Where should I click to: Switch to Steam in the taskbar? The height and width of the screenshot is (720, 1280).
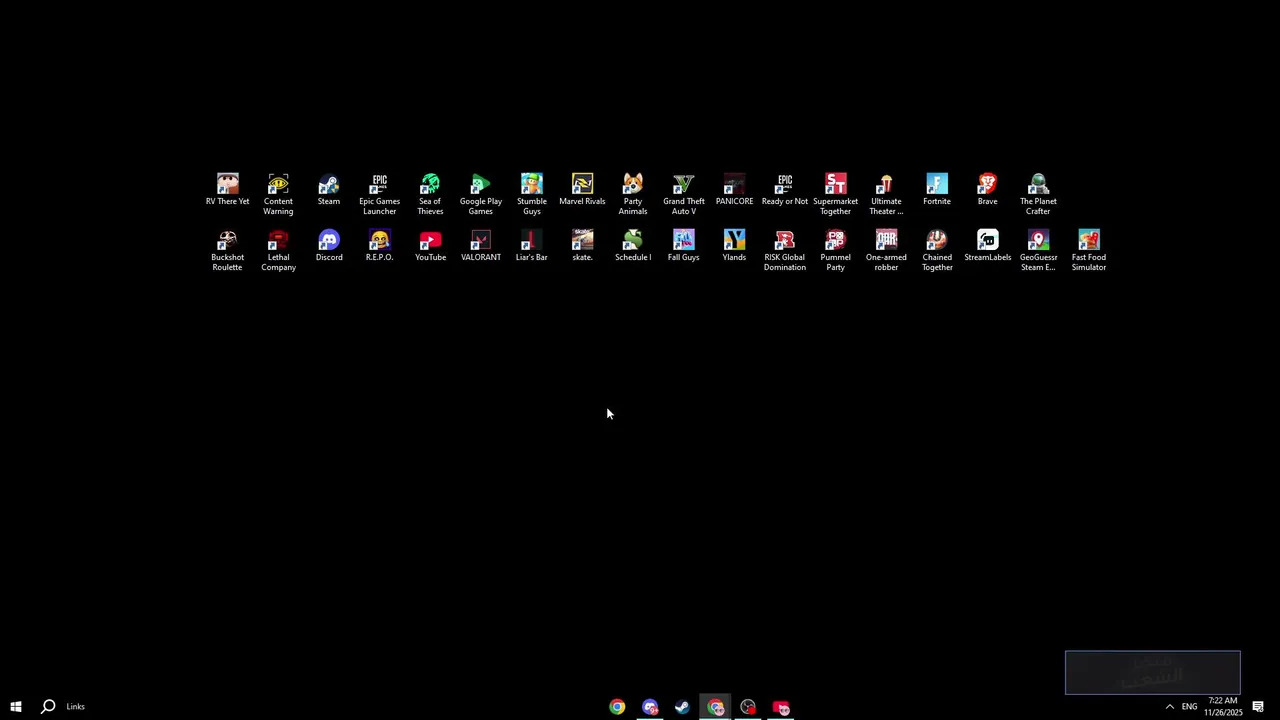[x=682, y=707]
